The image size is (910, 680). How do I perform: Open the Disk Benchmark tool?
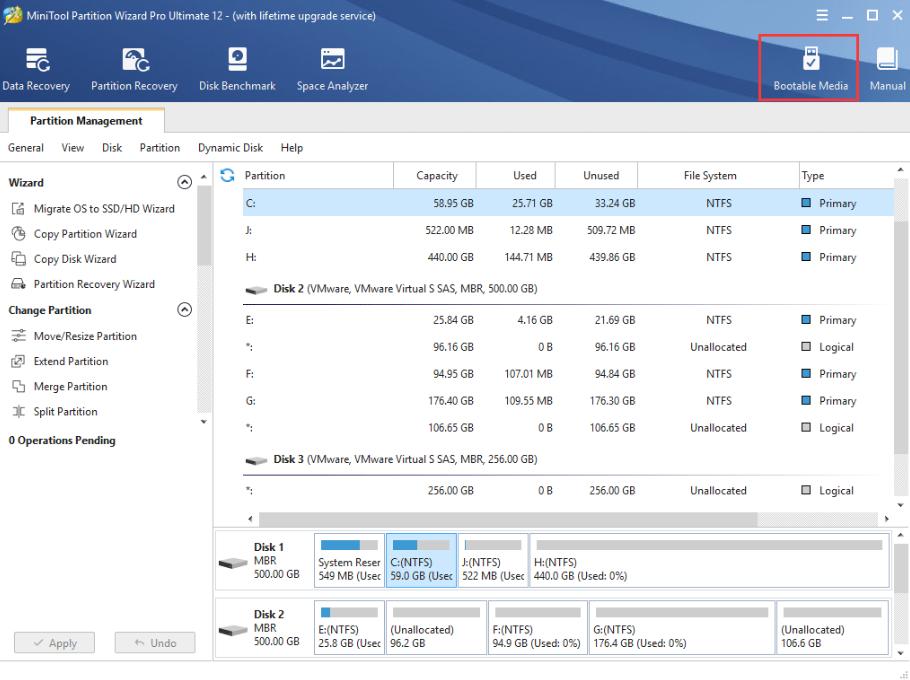click(x=237, y=68)
